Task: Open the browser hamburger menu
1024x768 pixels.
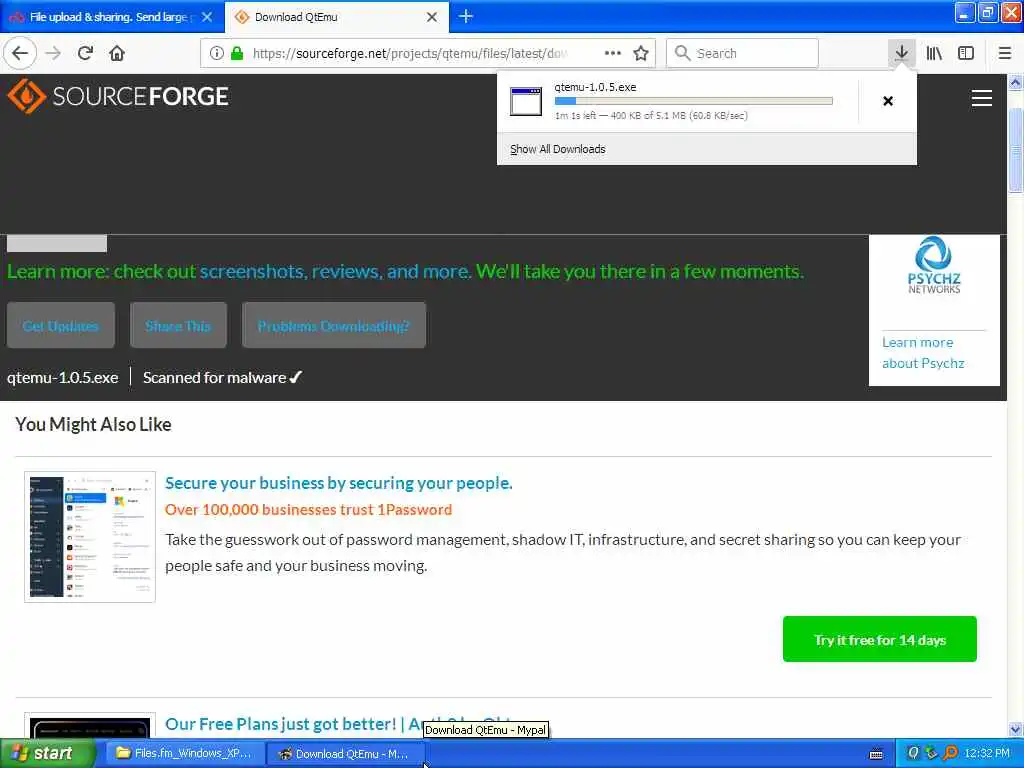Action: pos(1004,53)
